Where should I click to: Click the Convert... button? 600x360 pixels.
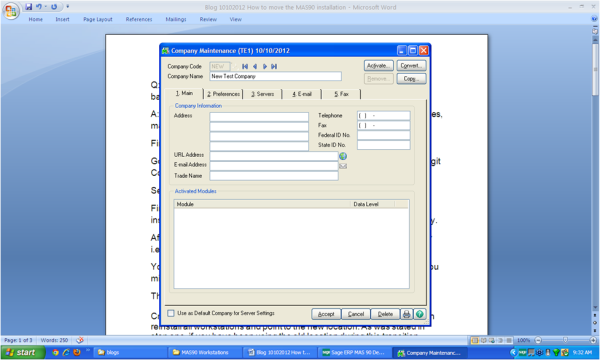411,66
